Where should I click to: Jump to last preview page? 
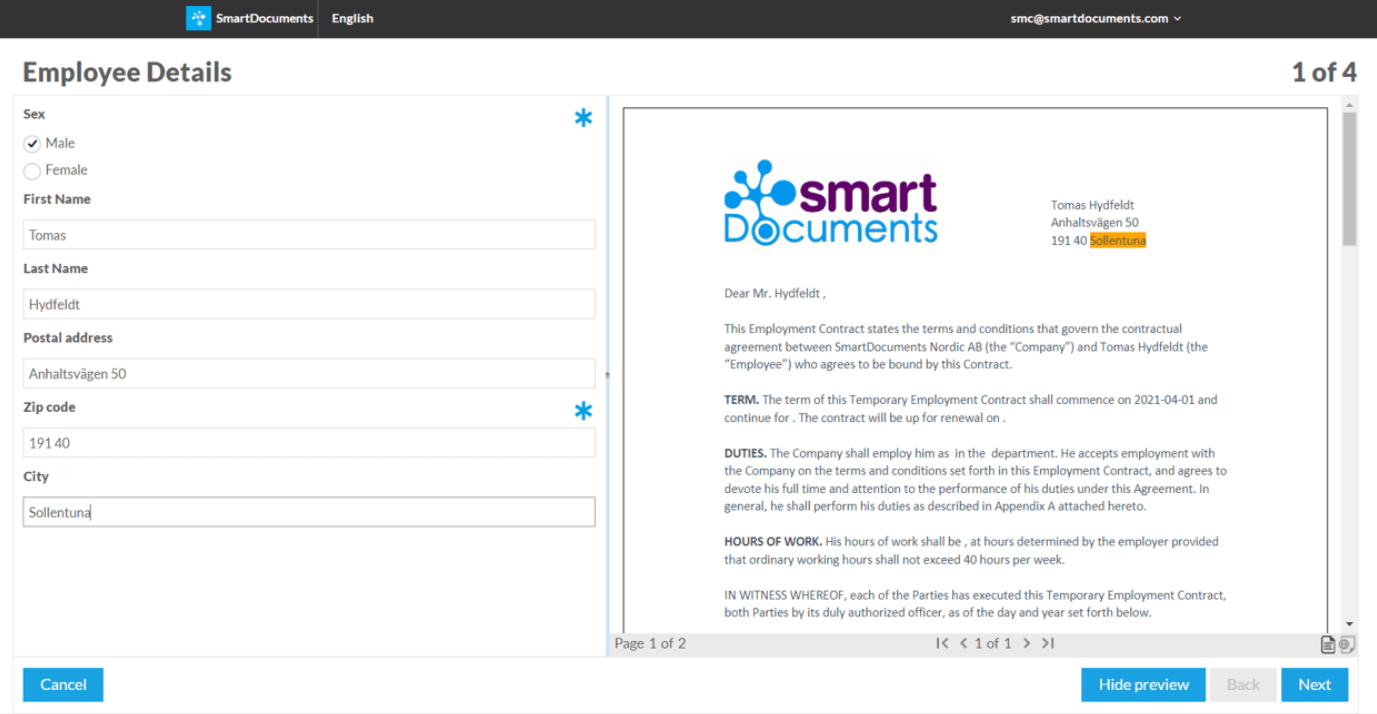click(1048, 643)
